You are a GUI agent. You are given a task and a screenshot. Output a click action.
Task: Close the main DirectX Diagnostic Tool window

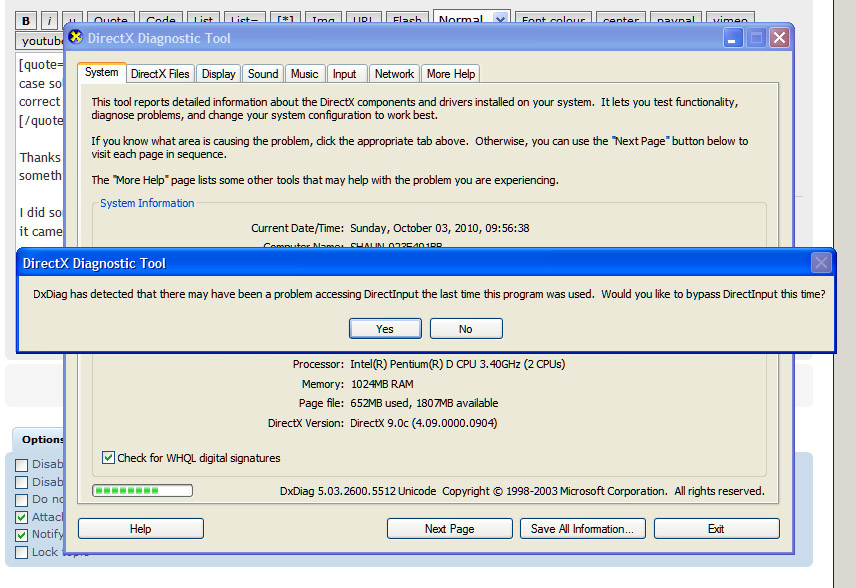point(779,38)
